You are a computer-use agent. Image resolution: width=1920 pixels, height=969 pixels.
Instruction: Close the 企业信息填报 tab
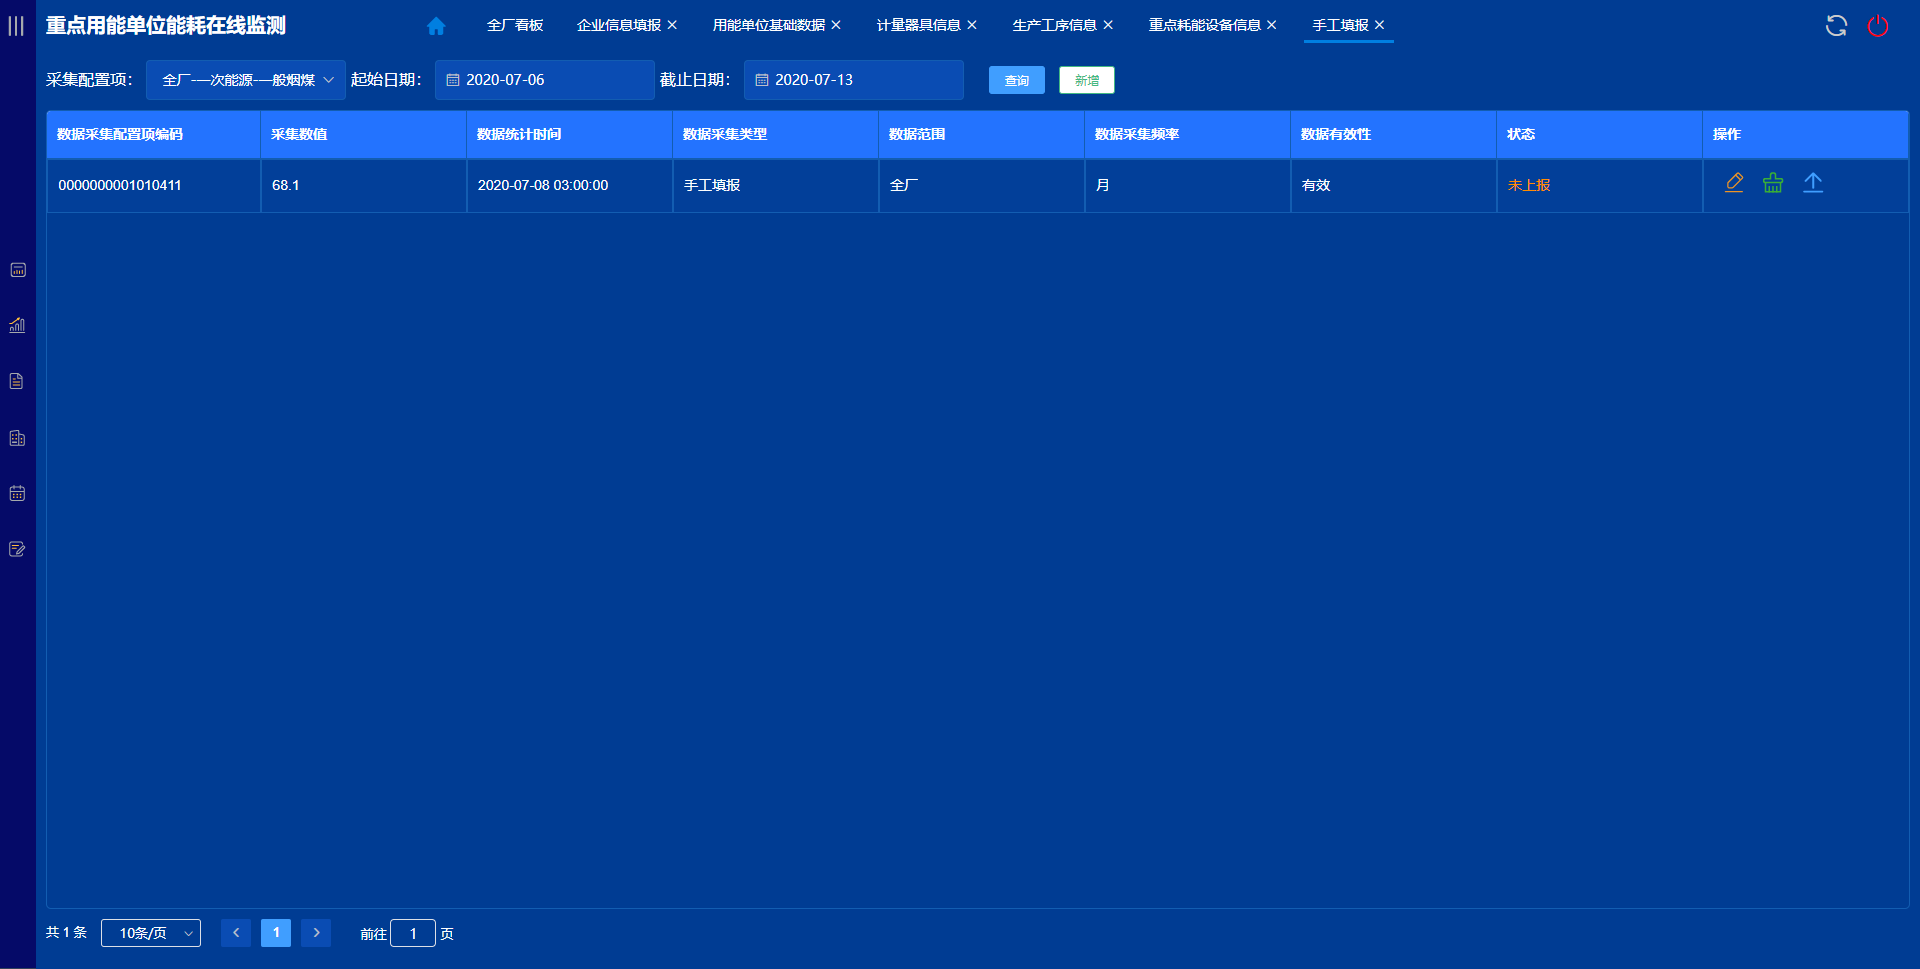672,25
